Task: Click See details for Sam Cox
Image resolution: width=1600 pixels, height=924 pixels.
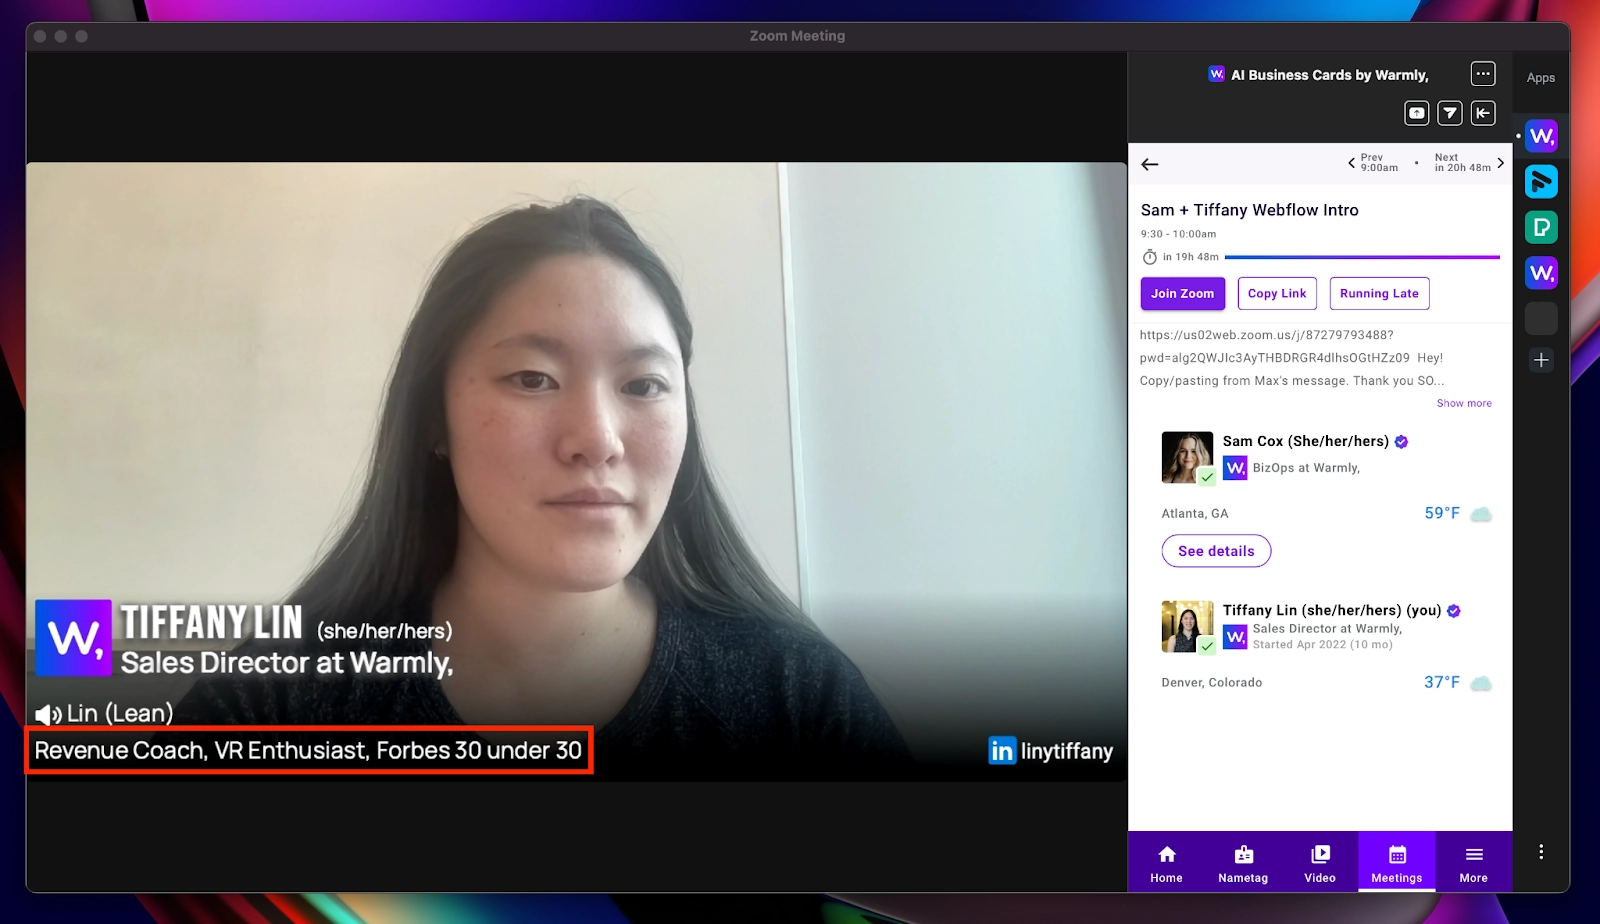Action: click(x=1216, y=551)
